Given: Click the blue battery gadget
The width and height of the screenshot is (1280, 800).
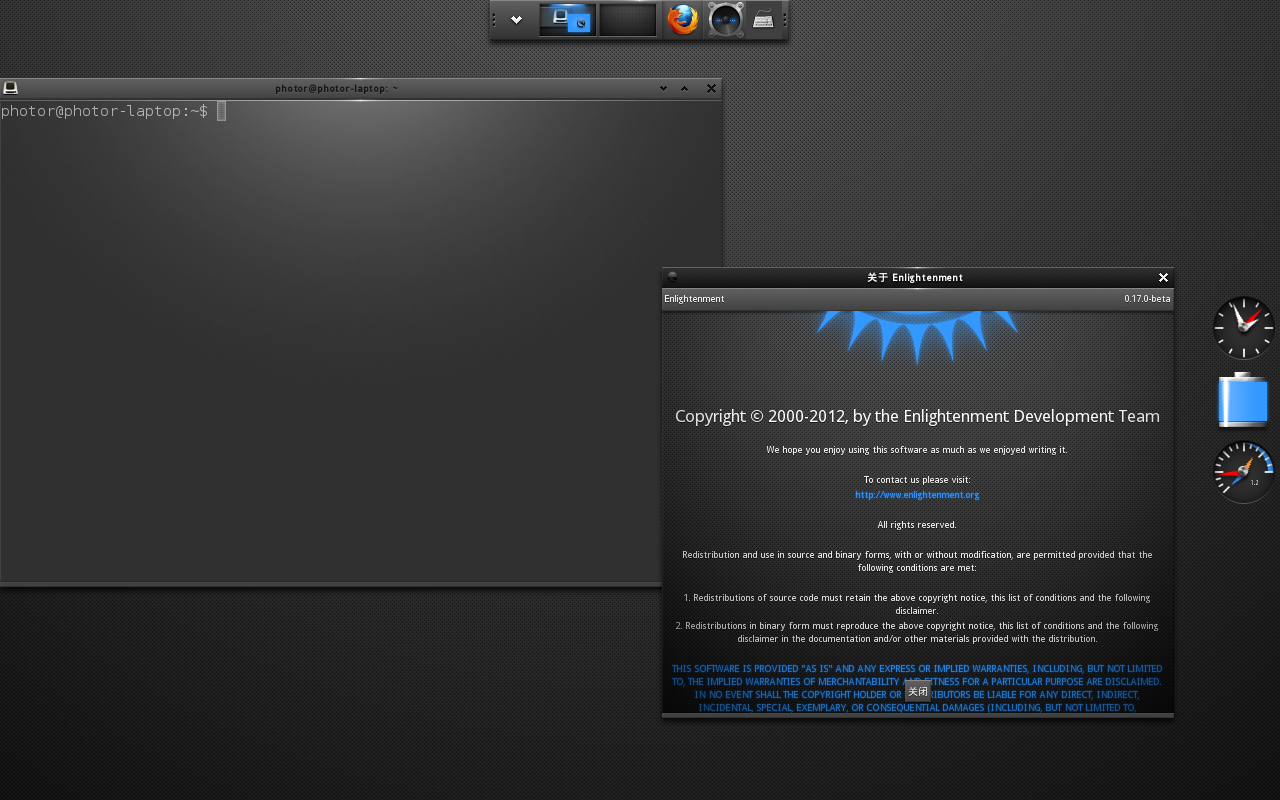Looking at the screenshot, I should 1243,400.
